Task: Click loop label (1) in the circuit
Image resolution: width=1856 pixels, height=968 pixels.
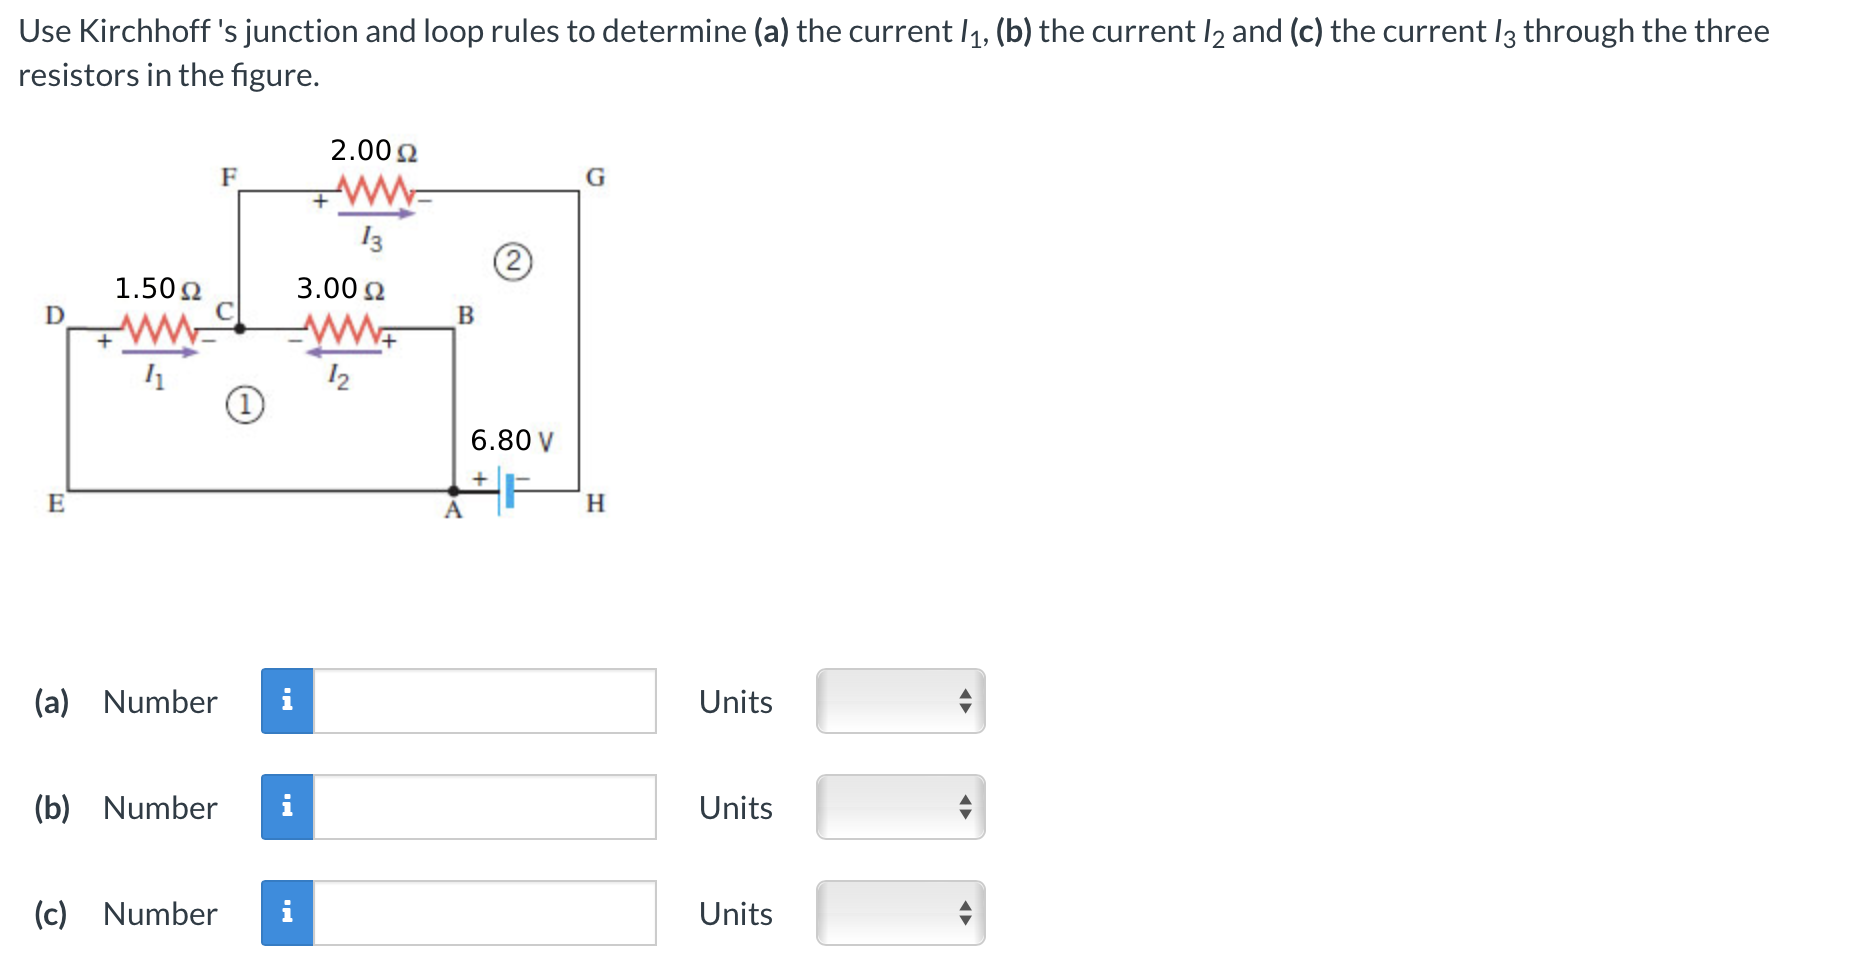Action: [x=245, y=405]
